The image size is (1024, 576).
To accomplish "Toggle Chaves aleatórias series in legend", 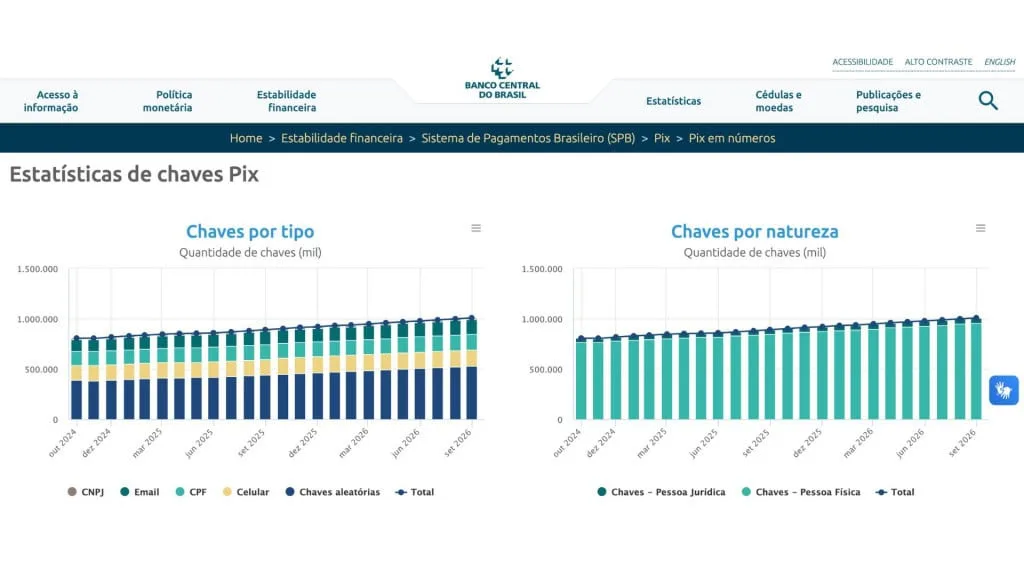I will tap(332, 492).
